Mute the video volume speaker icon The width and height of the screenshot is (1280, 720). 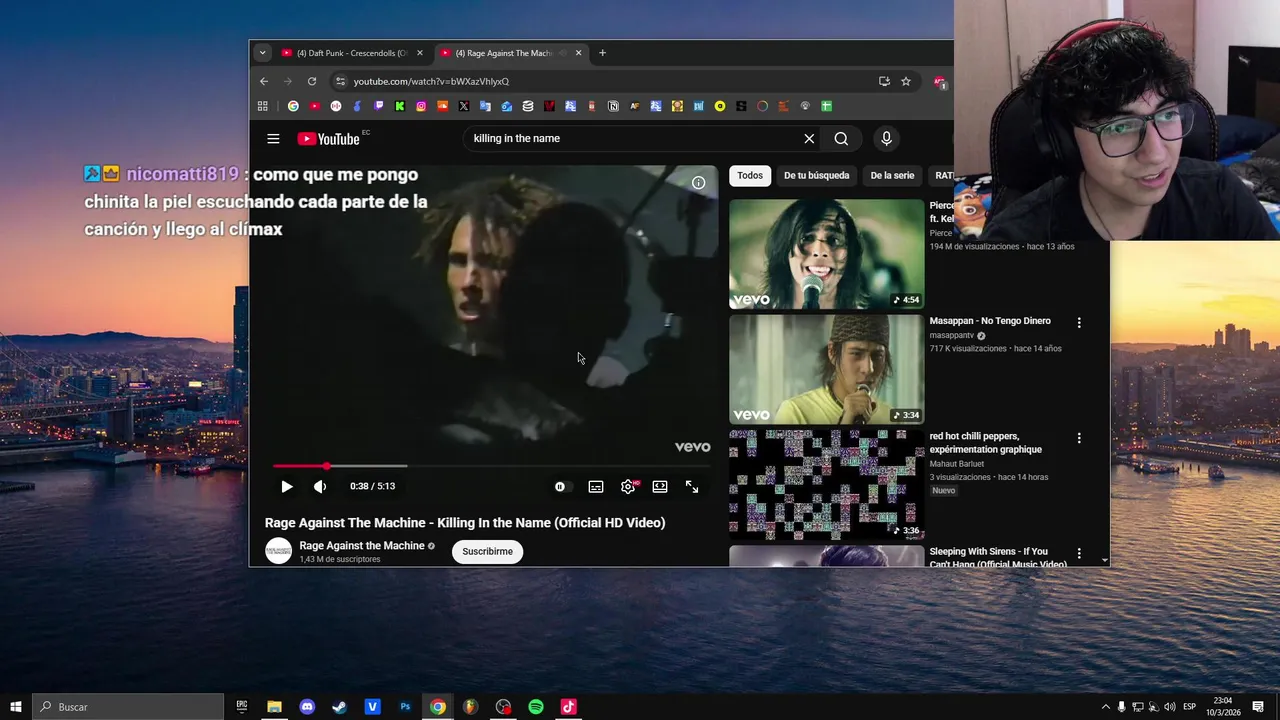(320, 487)
